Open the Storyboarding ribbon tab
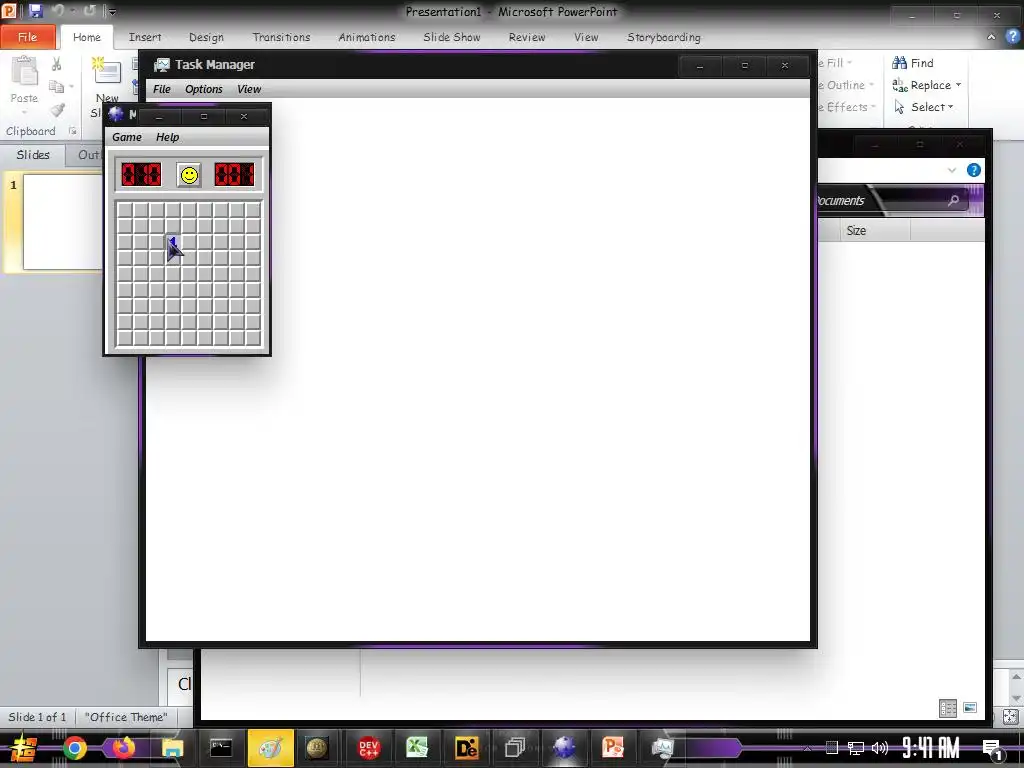Viewport: 1024px width, 768px height. 664,37
